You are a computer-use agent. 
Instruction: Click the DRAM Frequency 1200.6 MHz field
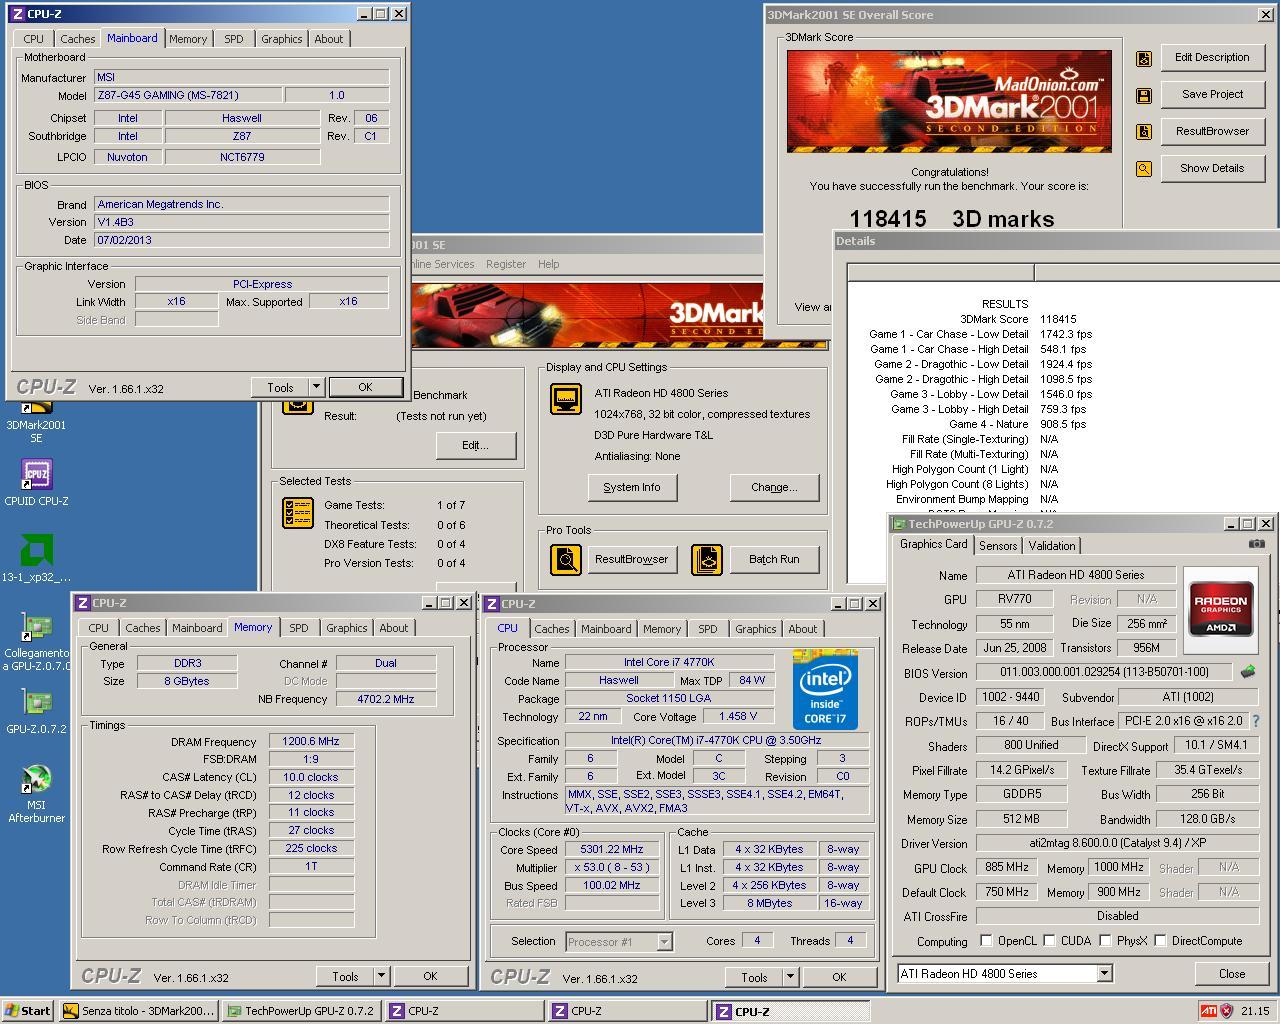(311, 742)
